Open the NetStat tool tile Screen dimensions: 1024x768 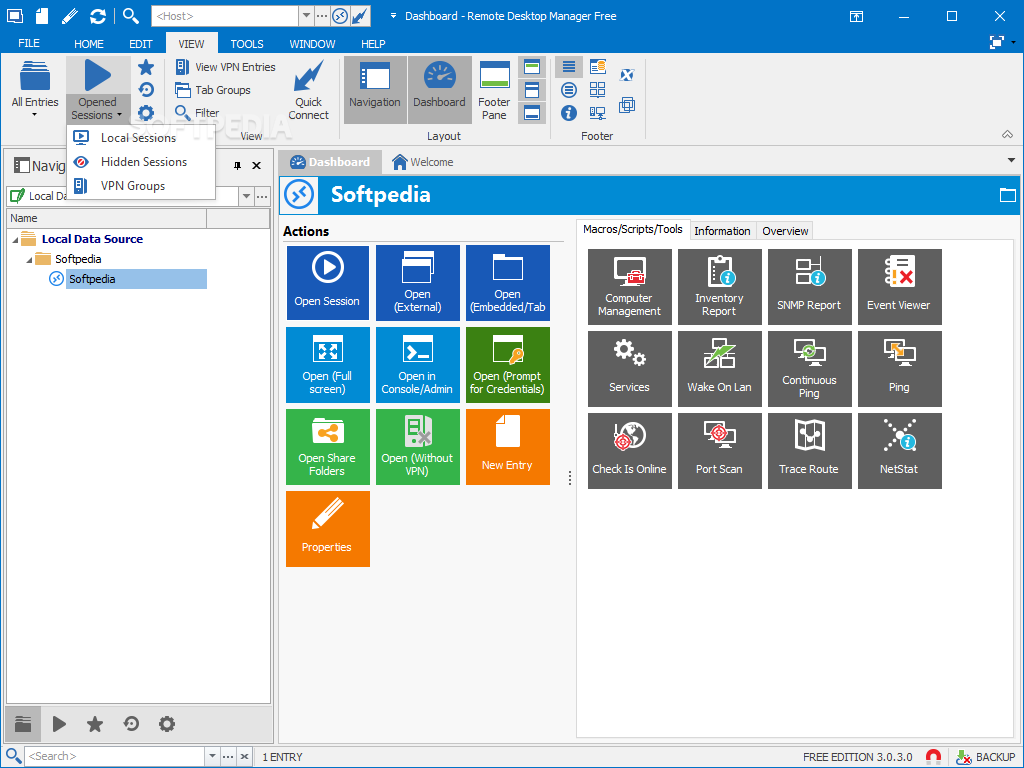[x=899, y=451]
